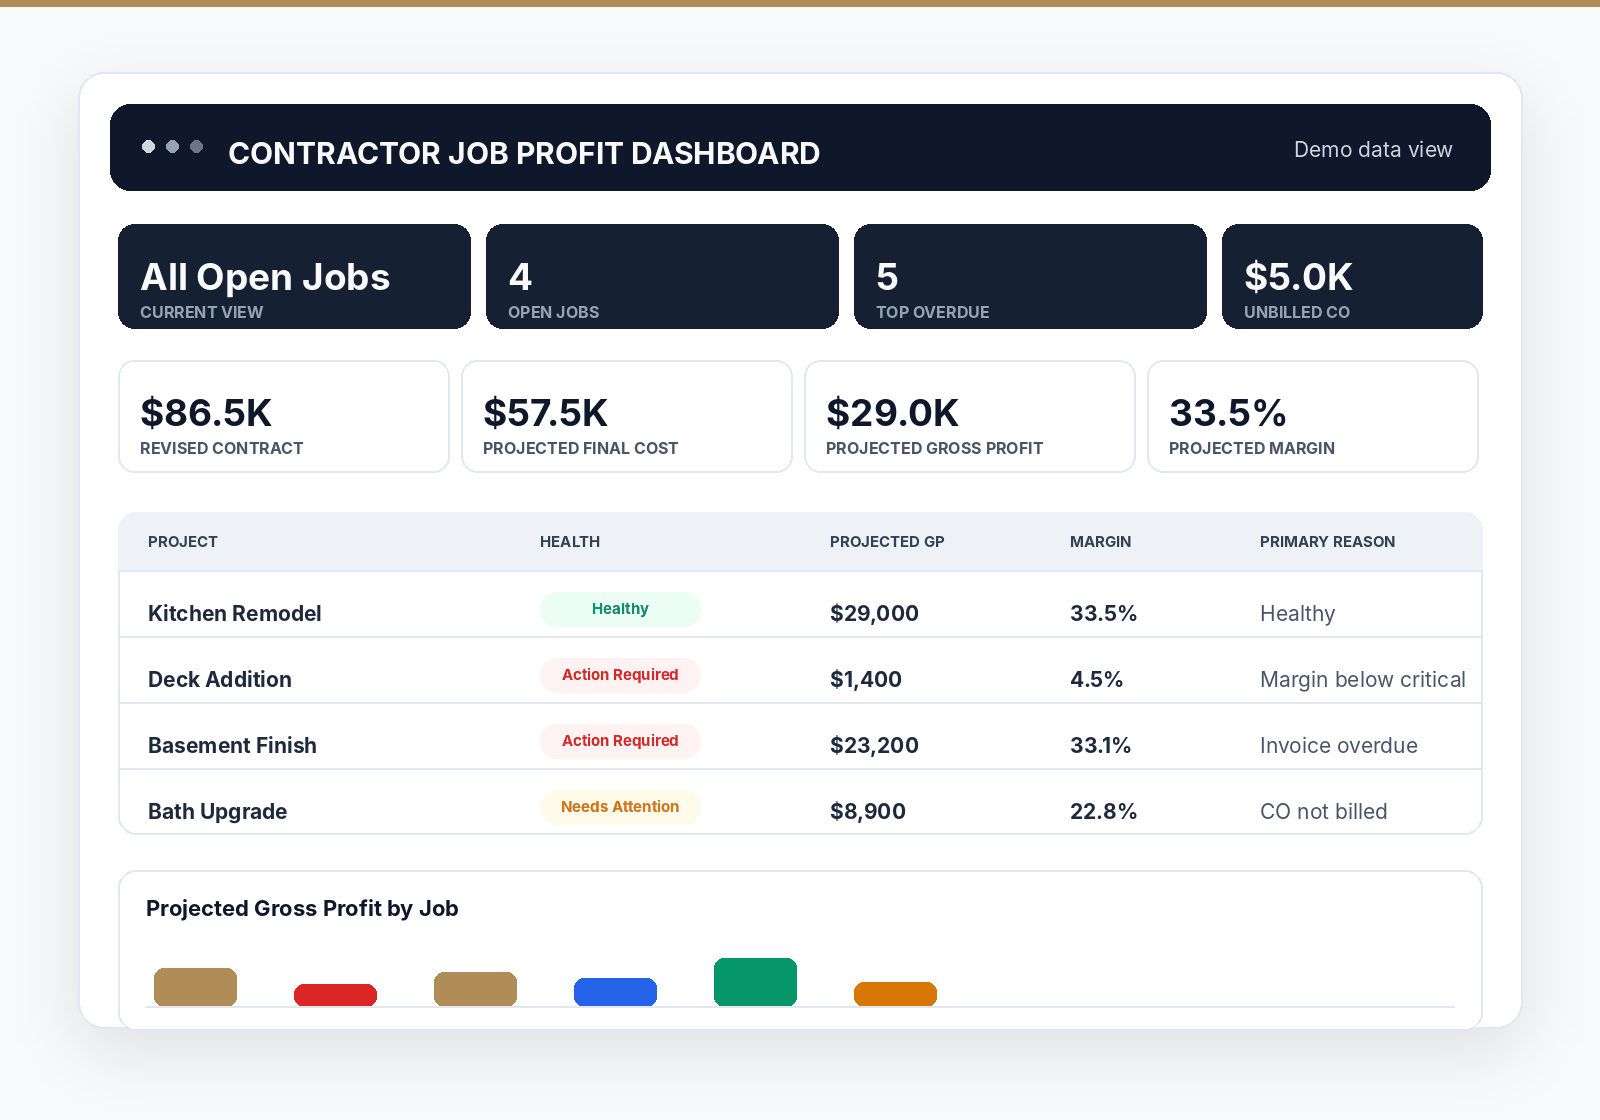The width and height of the screenshot is (1600, 1120).
Task: Click the orange bar in the profit chart
Action: click(895, 994)
